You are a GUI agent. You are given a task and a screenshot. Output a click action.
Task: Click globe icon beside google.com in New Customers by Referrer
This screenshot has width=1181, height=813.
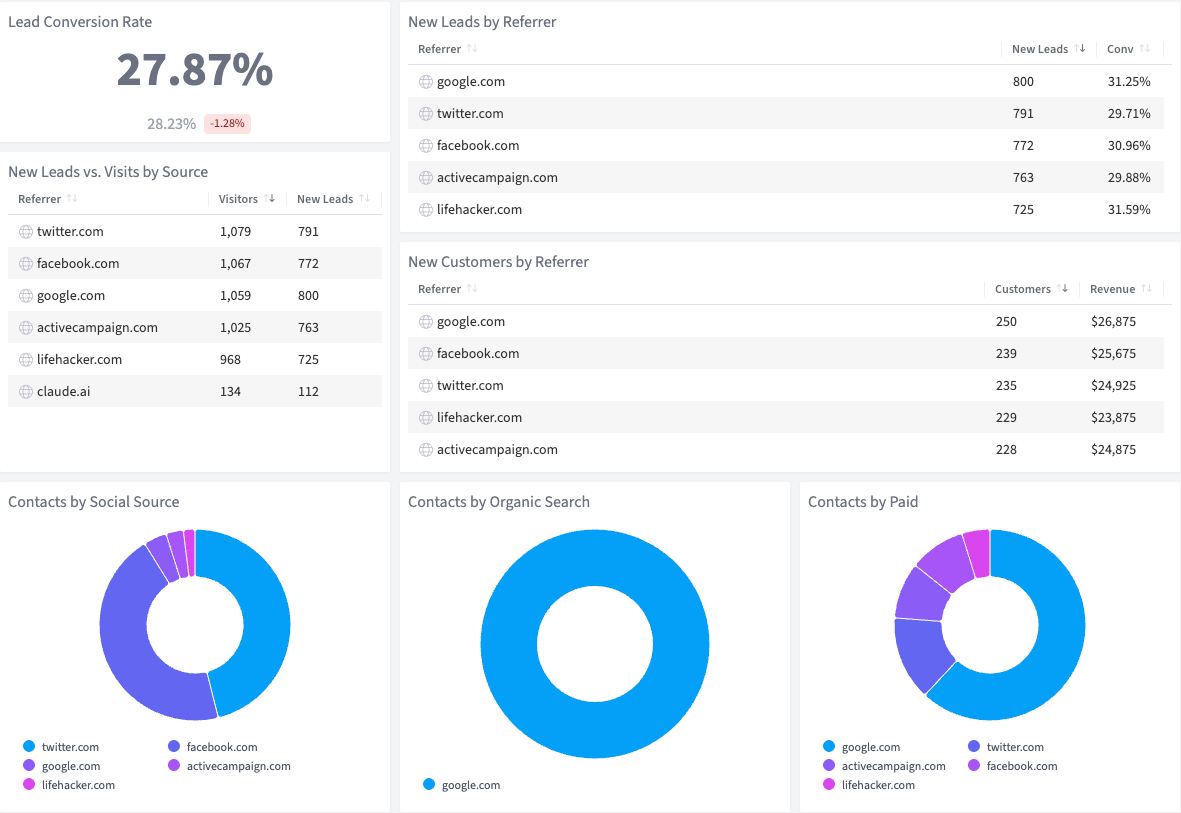(x=426, y=322)
